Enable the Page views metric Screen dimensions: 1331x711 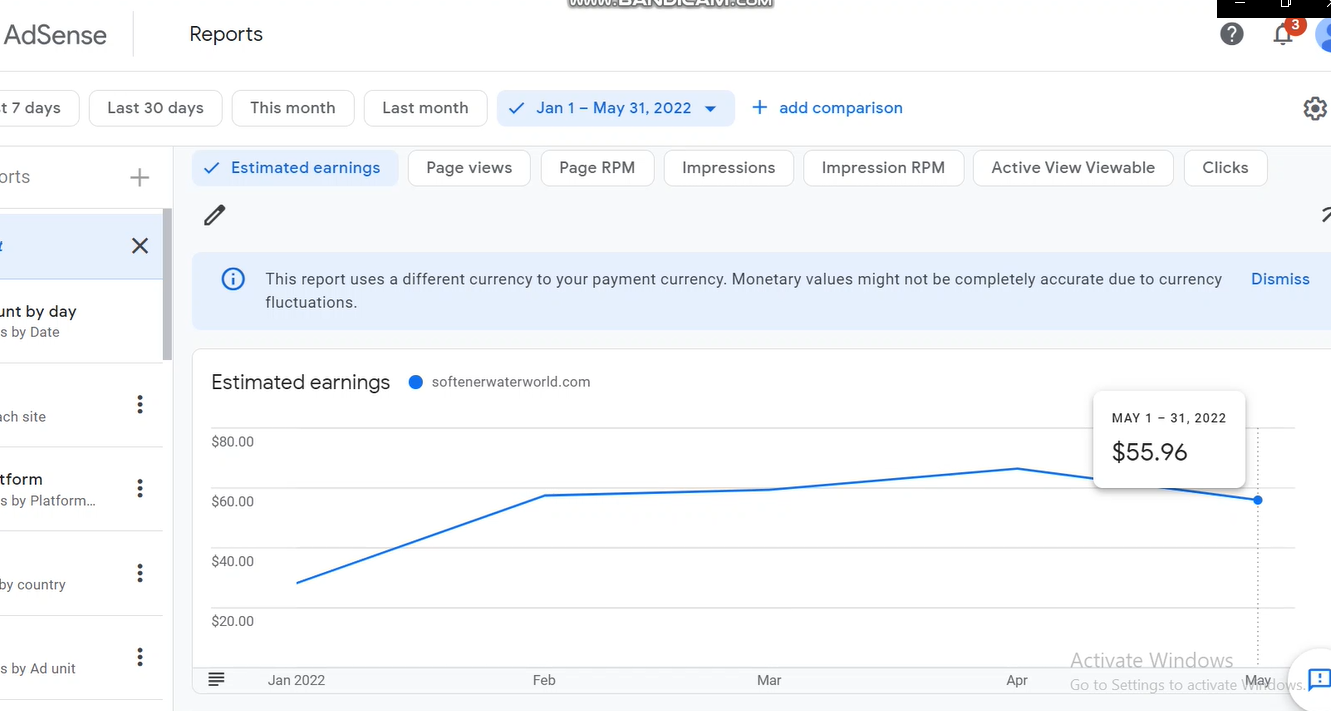click(469, 168)
